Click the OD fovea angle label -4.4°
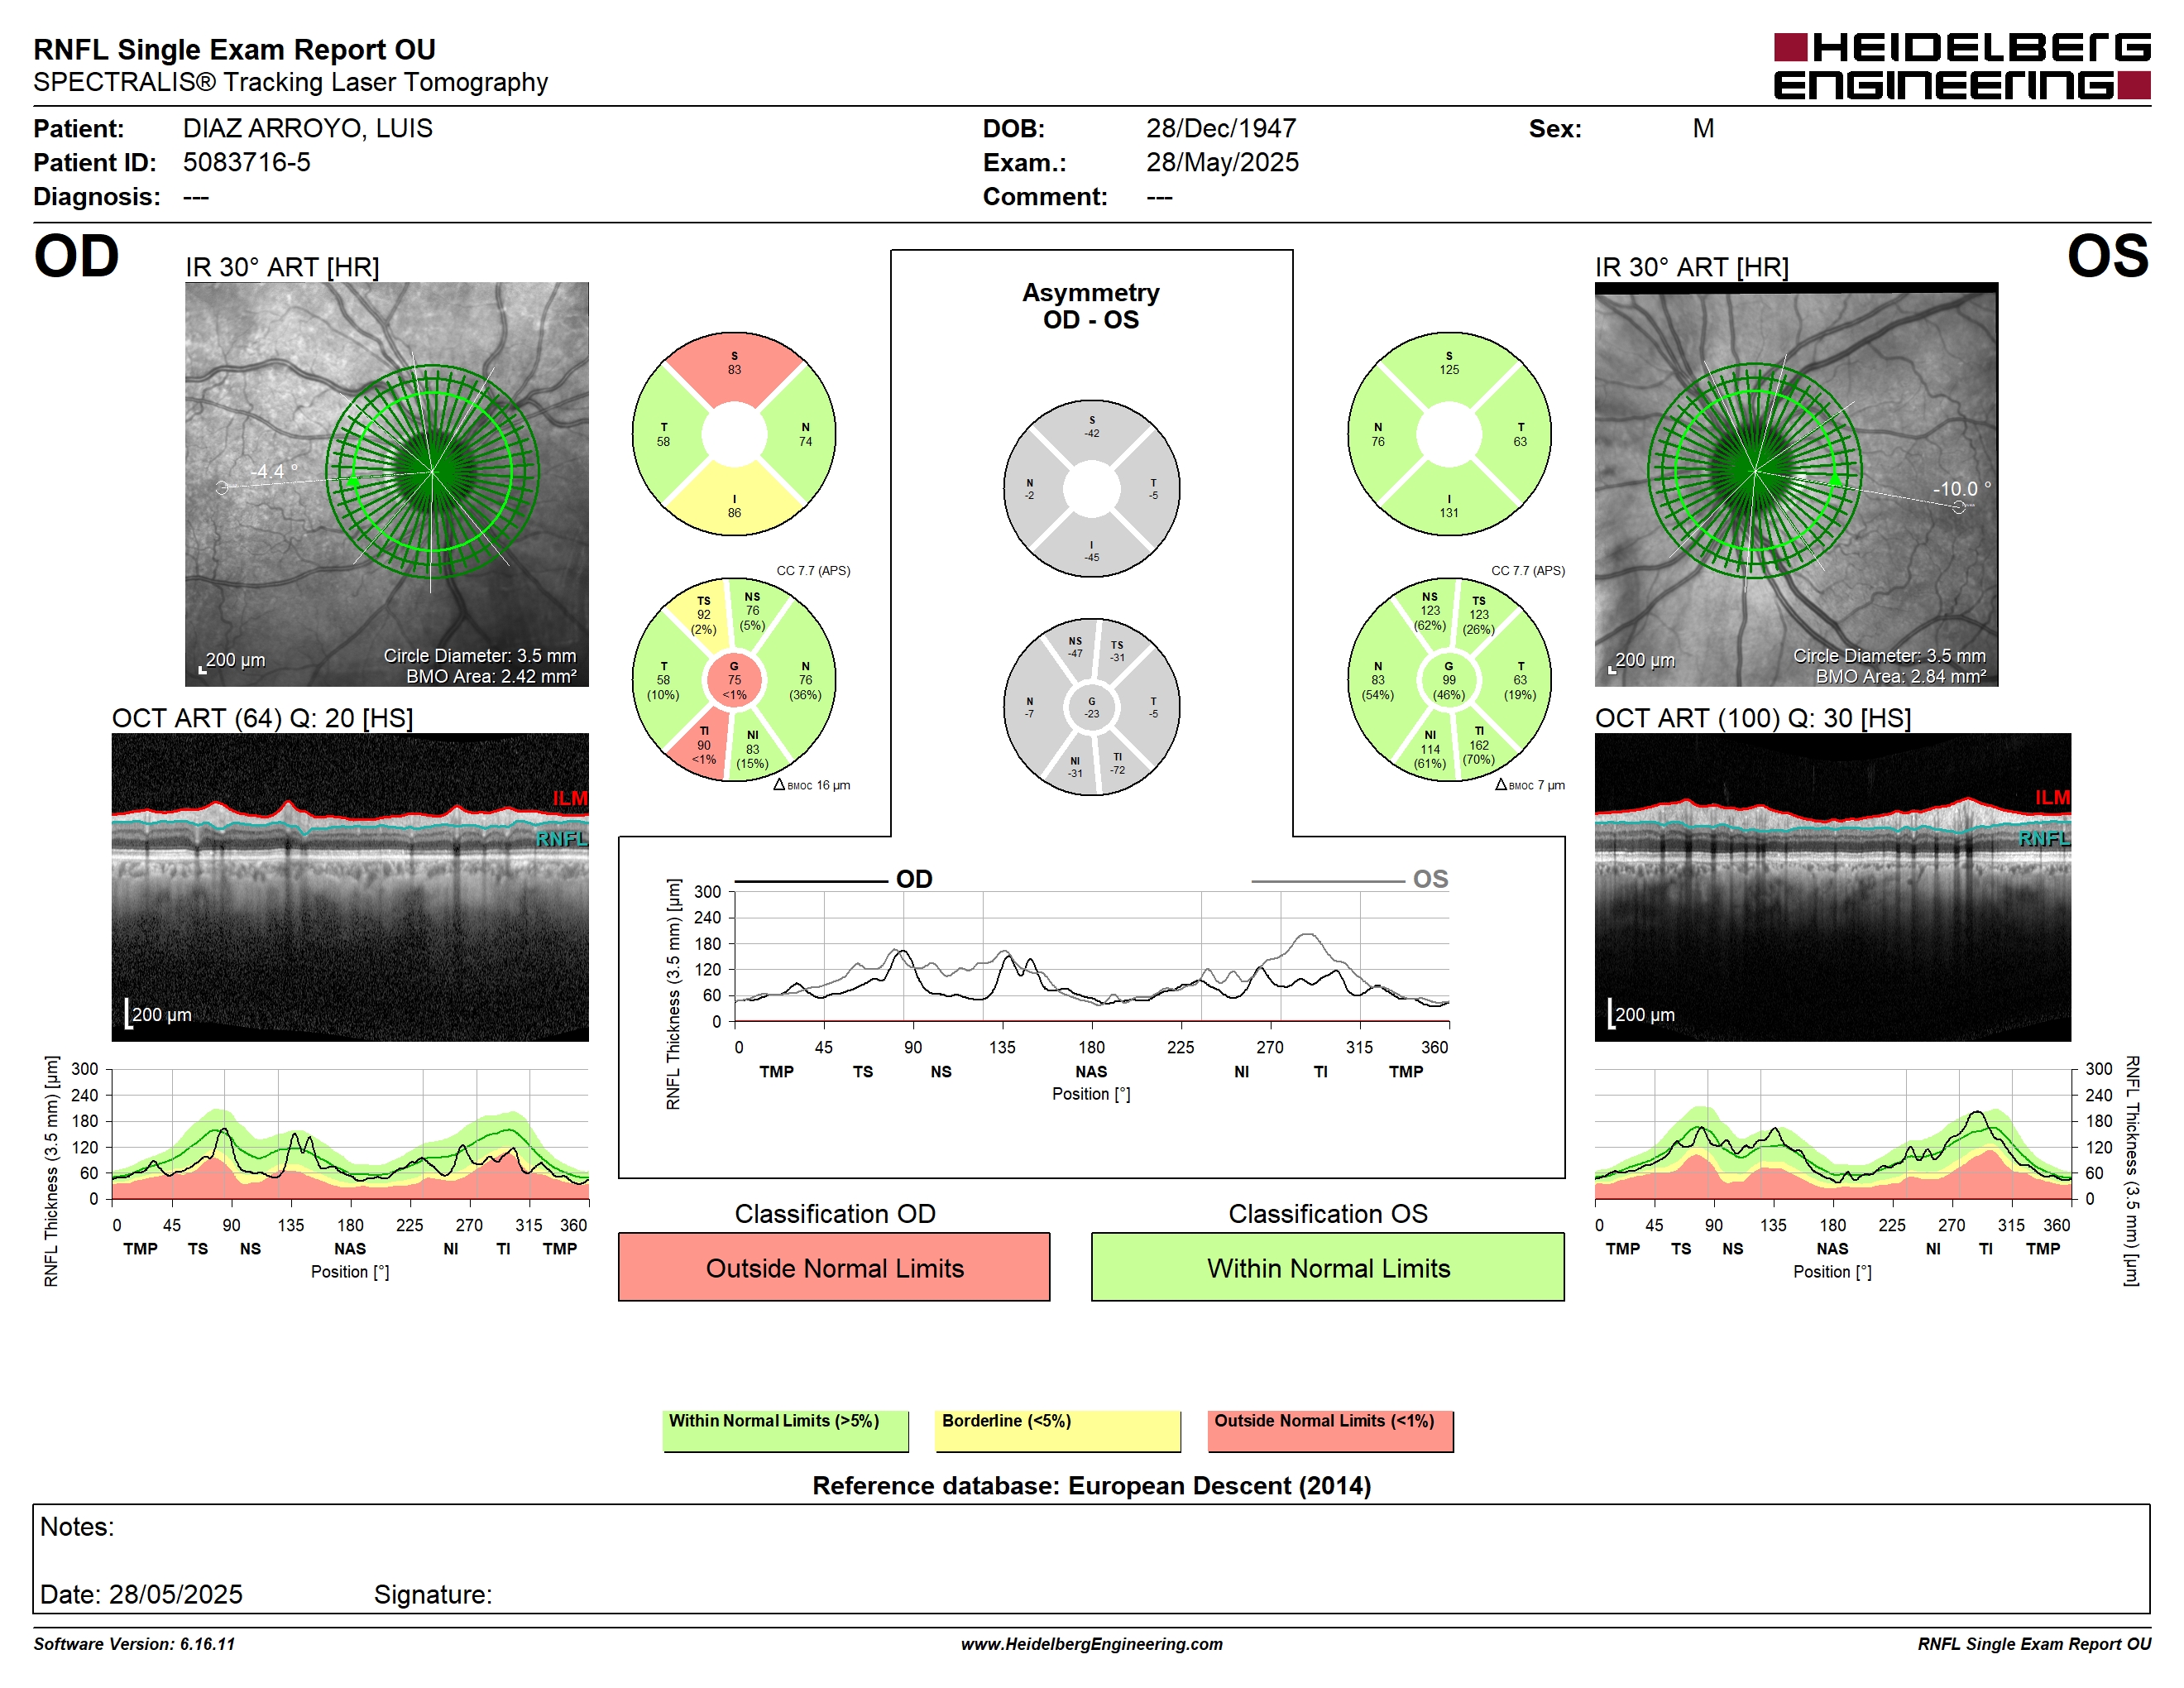2184x1688 pixels. click(x=273, y=471)
